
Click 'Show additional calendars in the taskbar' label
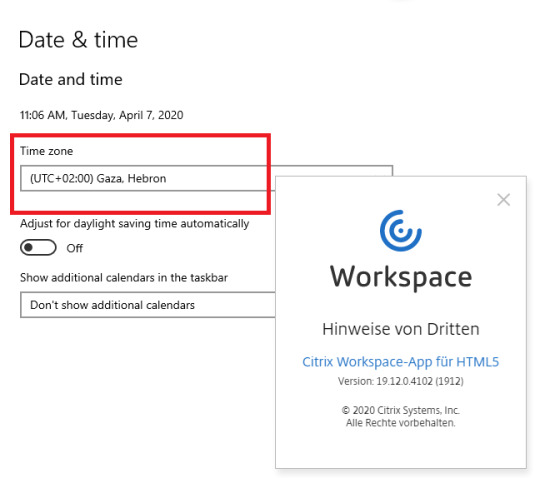tap(124, 278)
